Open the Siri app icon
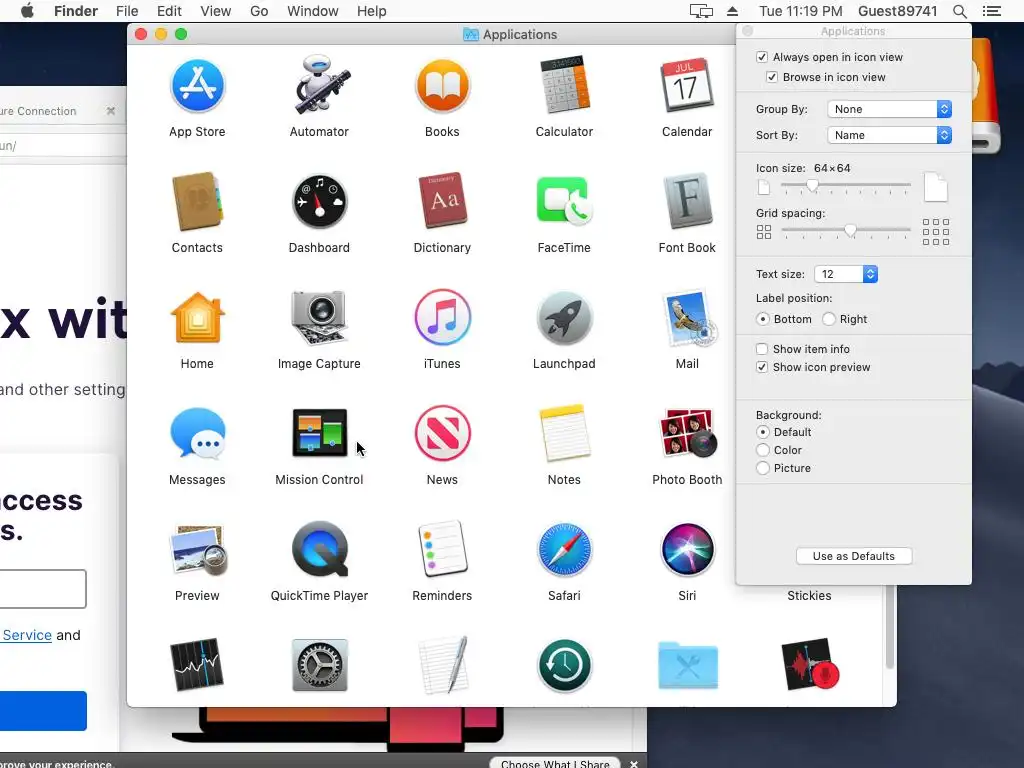Viewport: 1024px width, 768px height. tap(687, 549)
